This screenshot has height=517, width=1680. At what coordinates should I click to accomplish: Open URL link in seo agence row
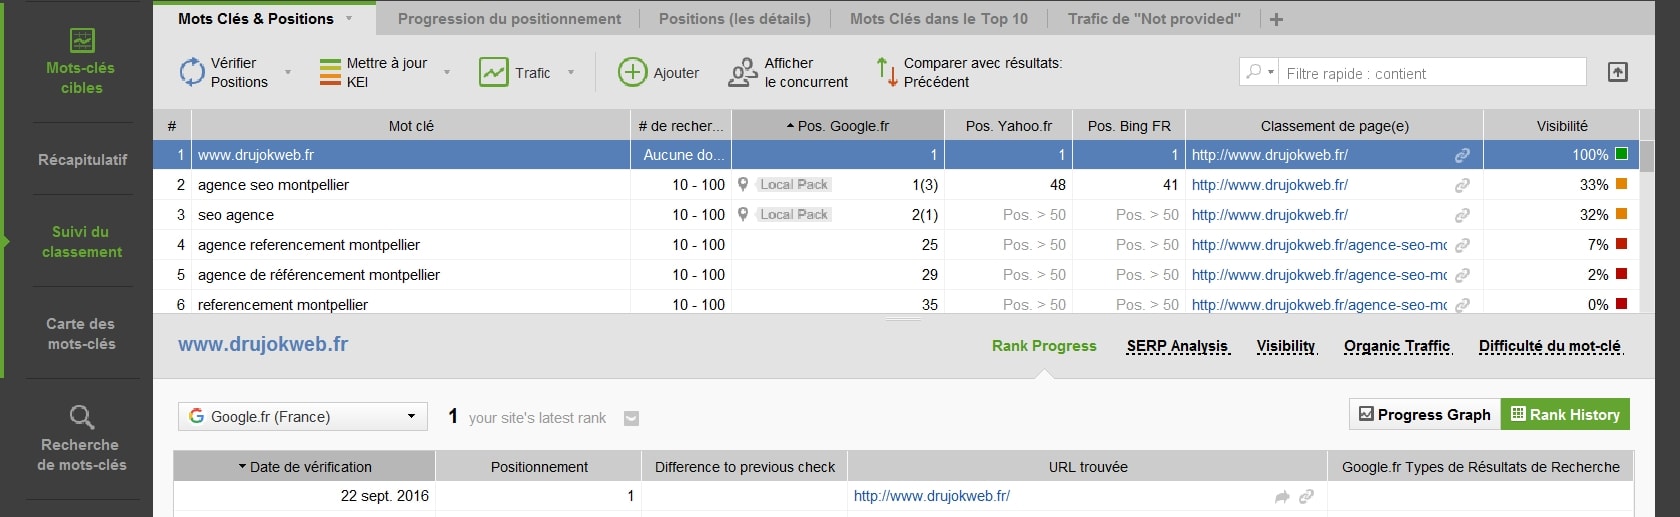(1270, 215)
